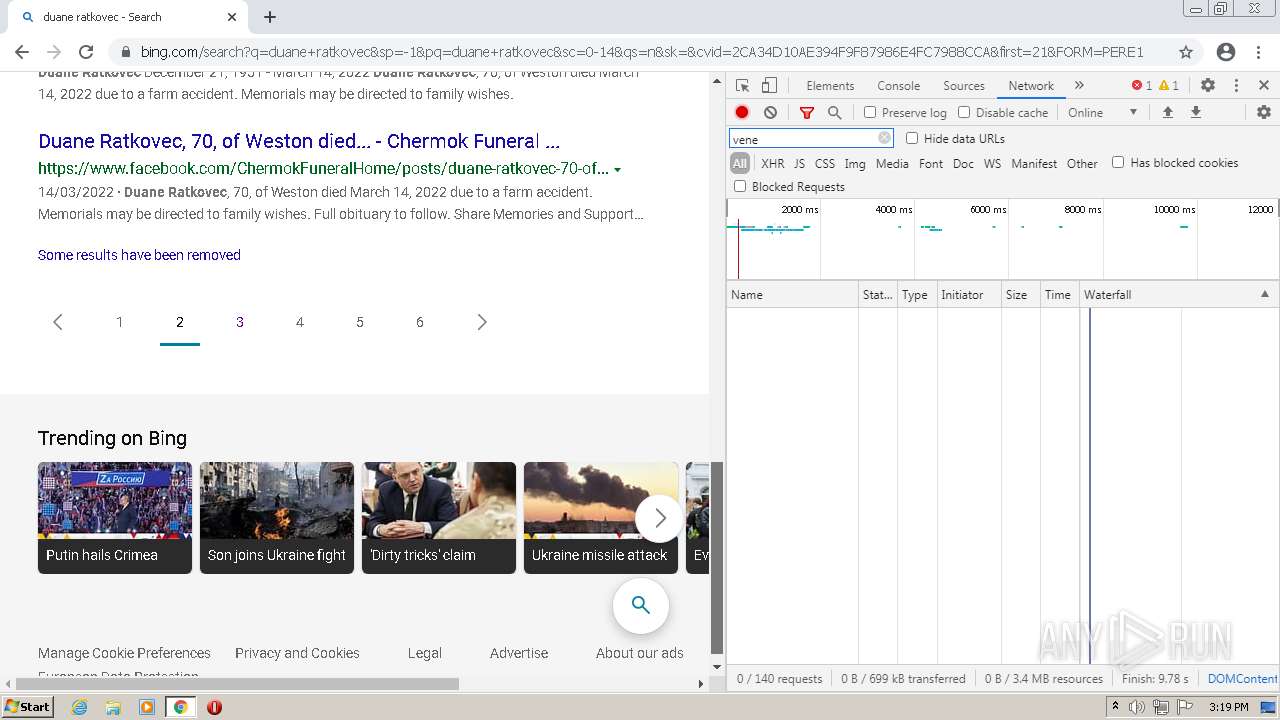Open the Chrome menu
This screenshot has height=720, width=1280.
(x=1259, y=52)
